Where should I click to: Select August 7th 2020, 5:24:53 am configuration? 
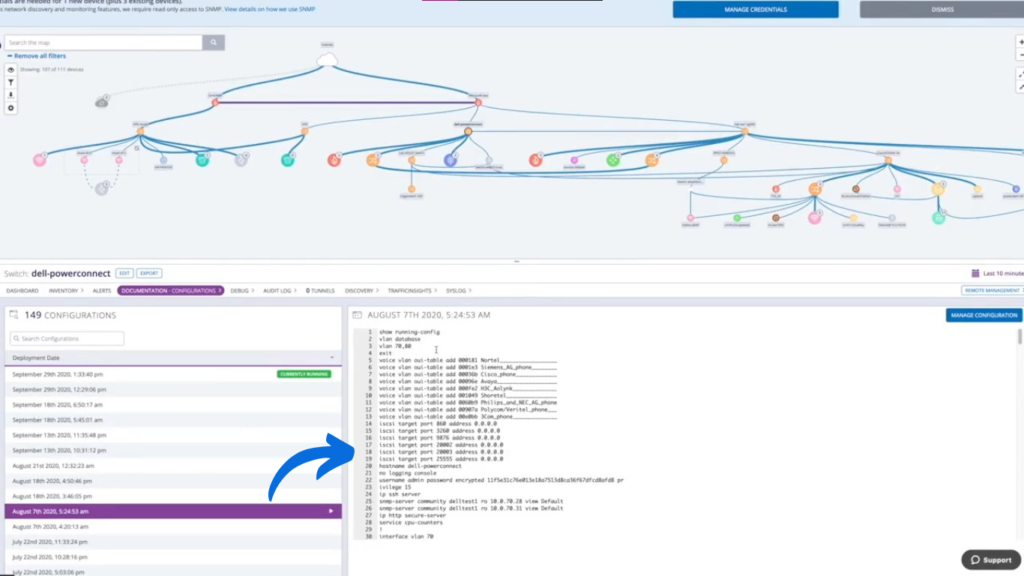[173, 511]
